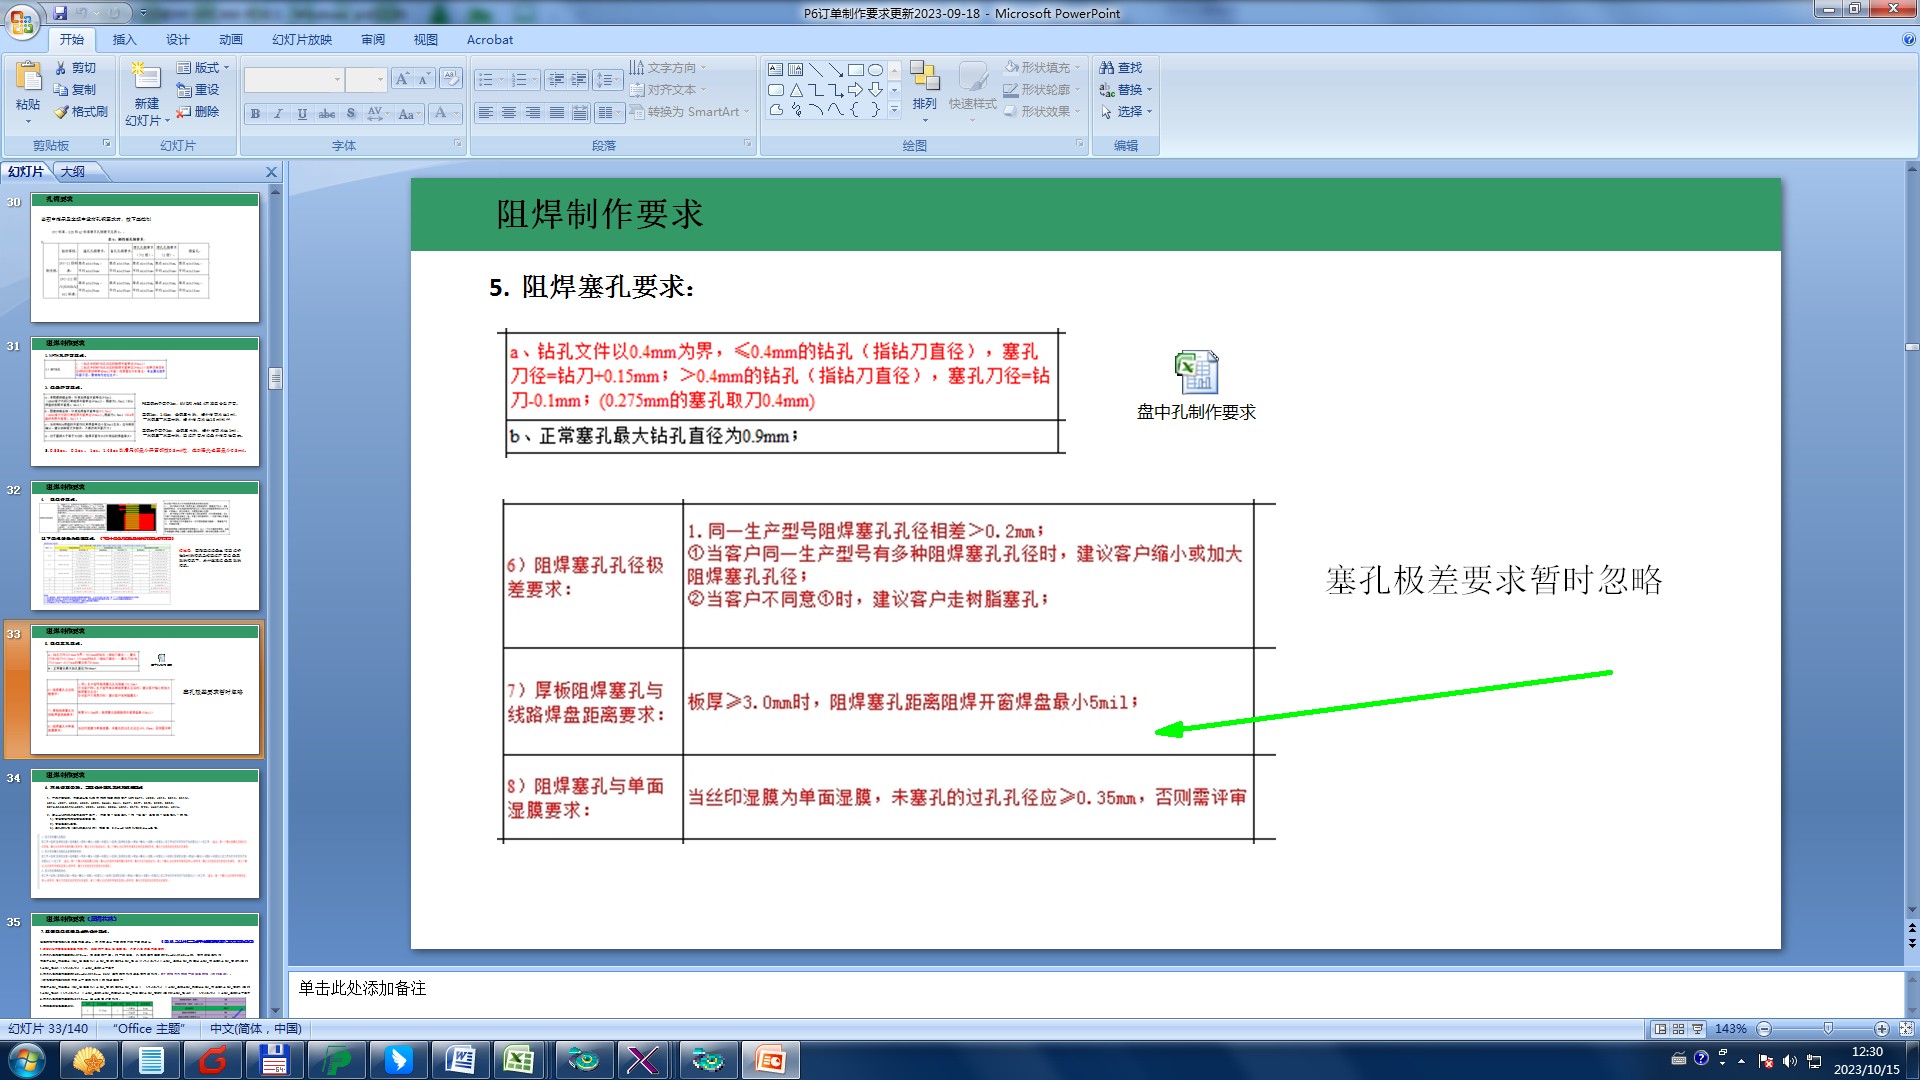1920x1080 pixels.
Task: Expand the Select (选择) dropdown
Action: (1128, 112)
